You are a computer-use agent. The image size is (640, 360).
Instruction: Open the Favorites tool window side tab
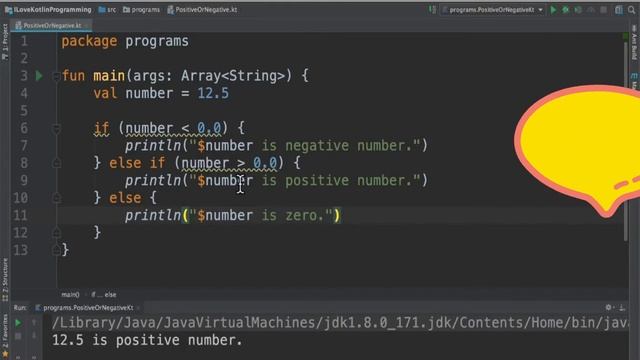(5, 336)
